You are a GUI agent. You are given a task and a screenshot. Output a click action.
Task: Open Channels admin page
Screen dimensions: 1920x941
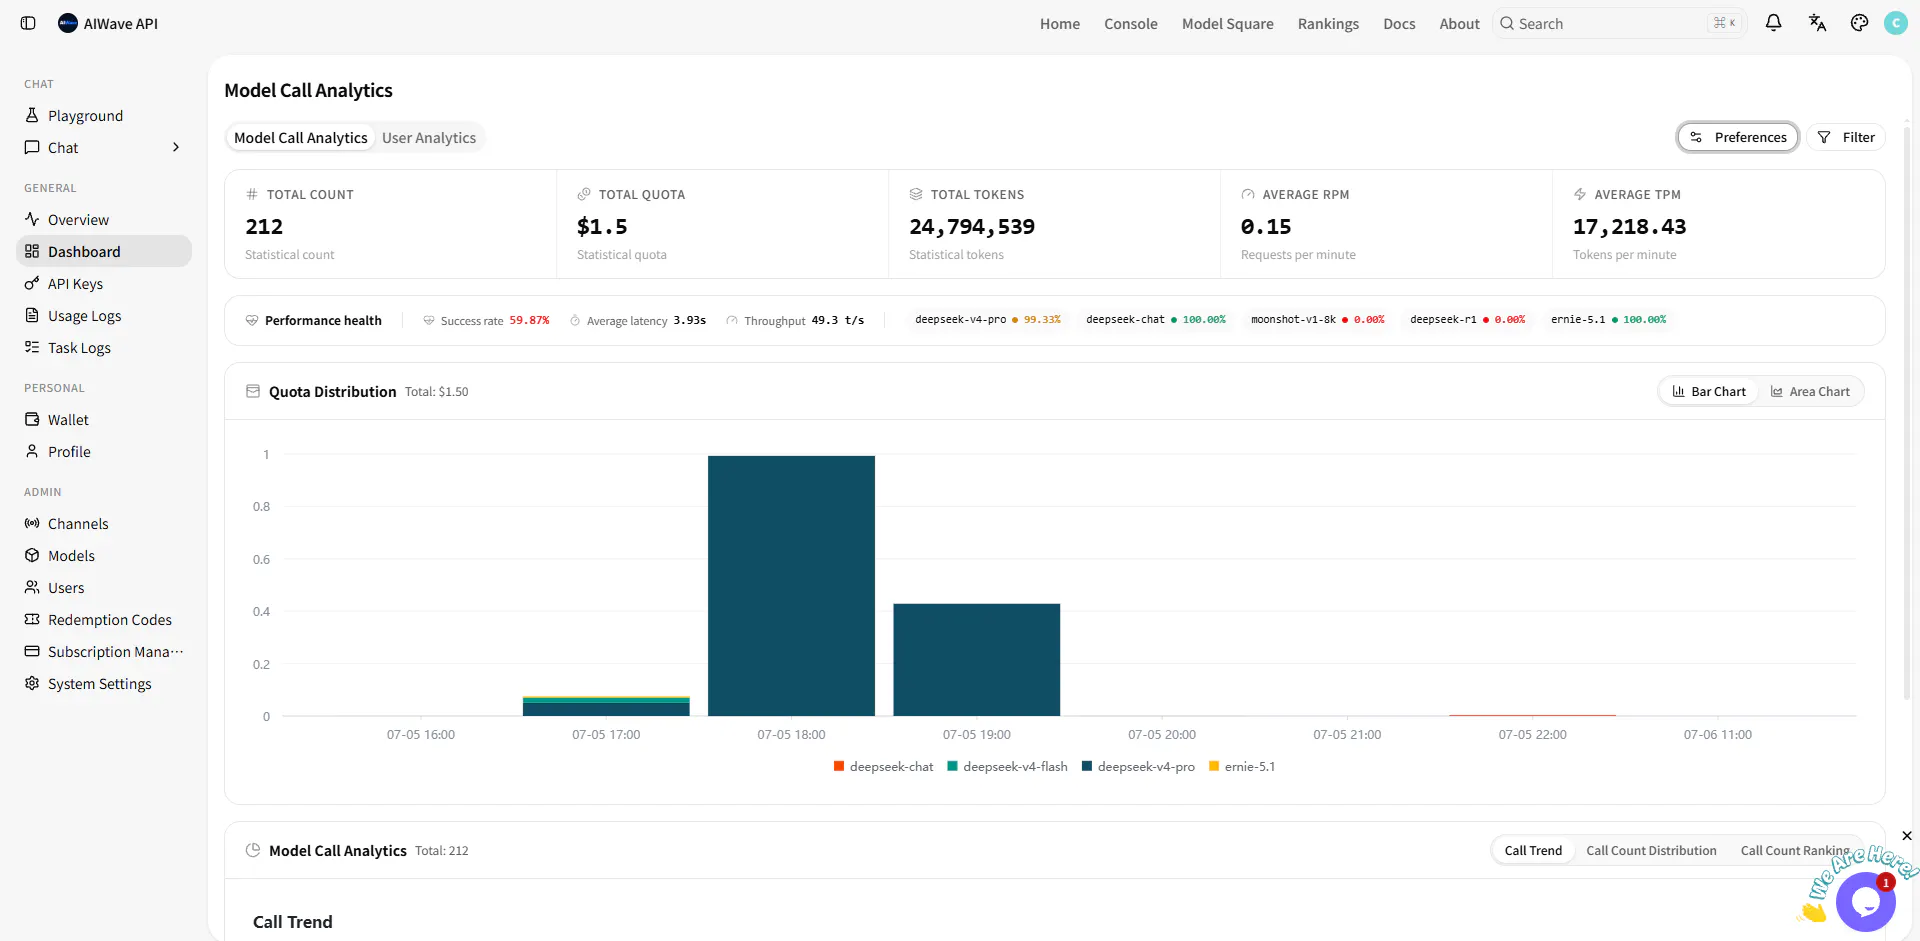click(104, 524)
